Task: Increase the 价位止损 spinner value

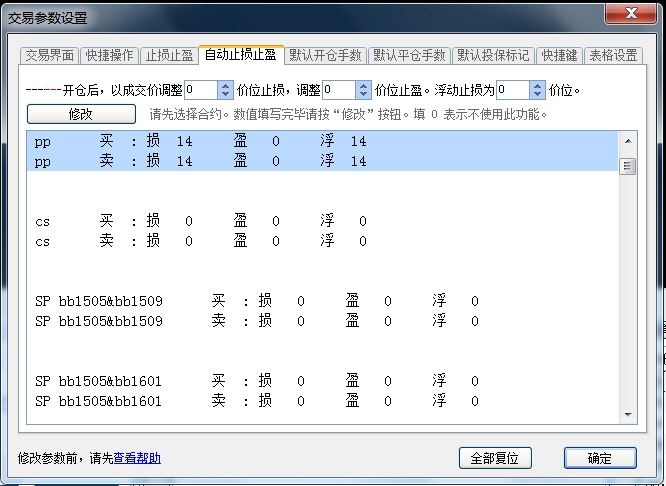Action: point(226,85)
